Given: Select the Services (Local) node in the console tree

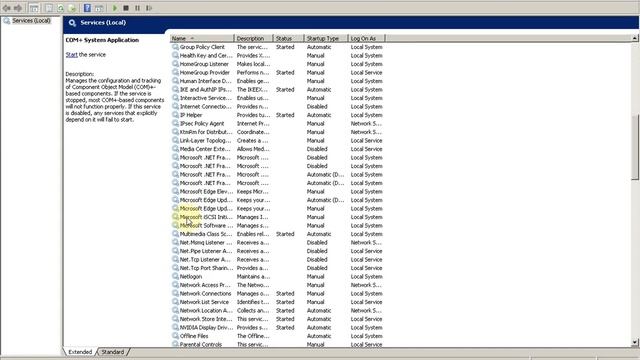Looking at the screenshot, I should coord(31,20).
